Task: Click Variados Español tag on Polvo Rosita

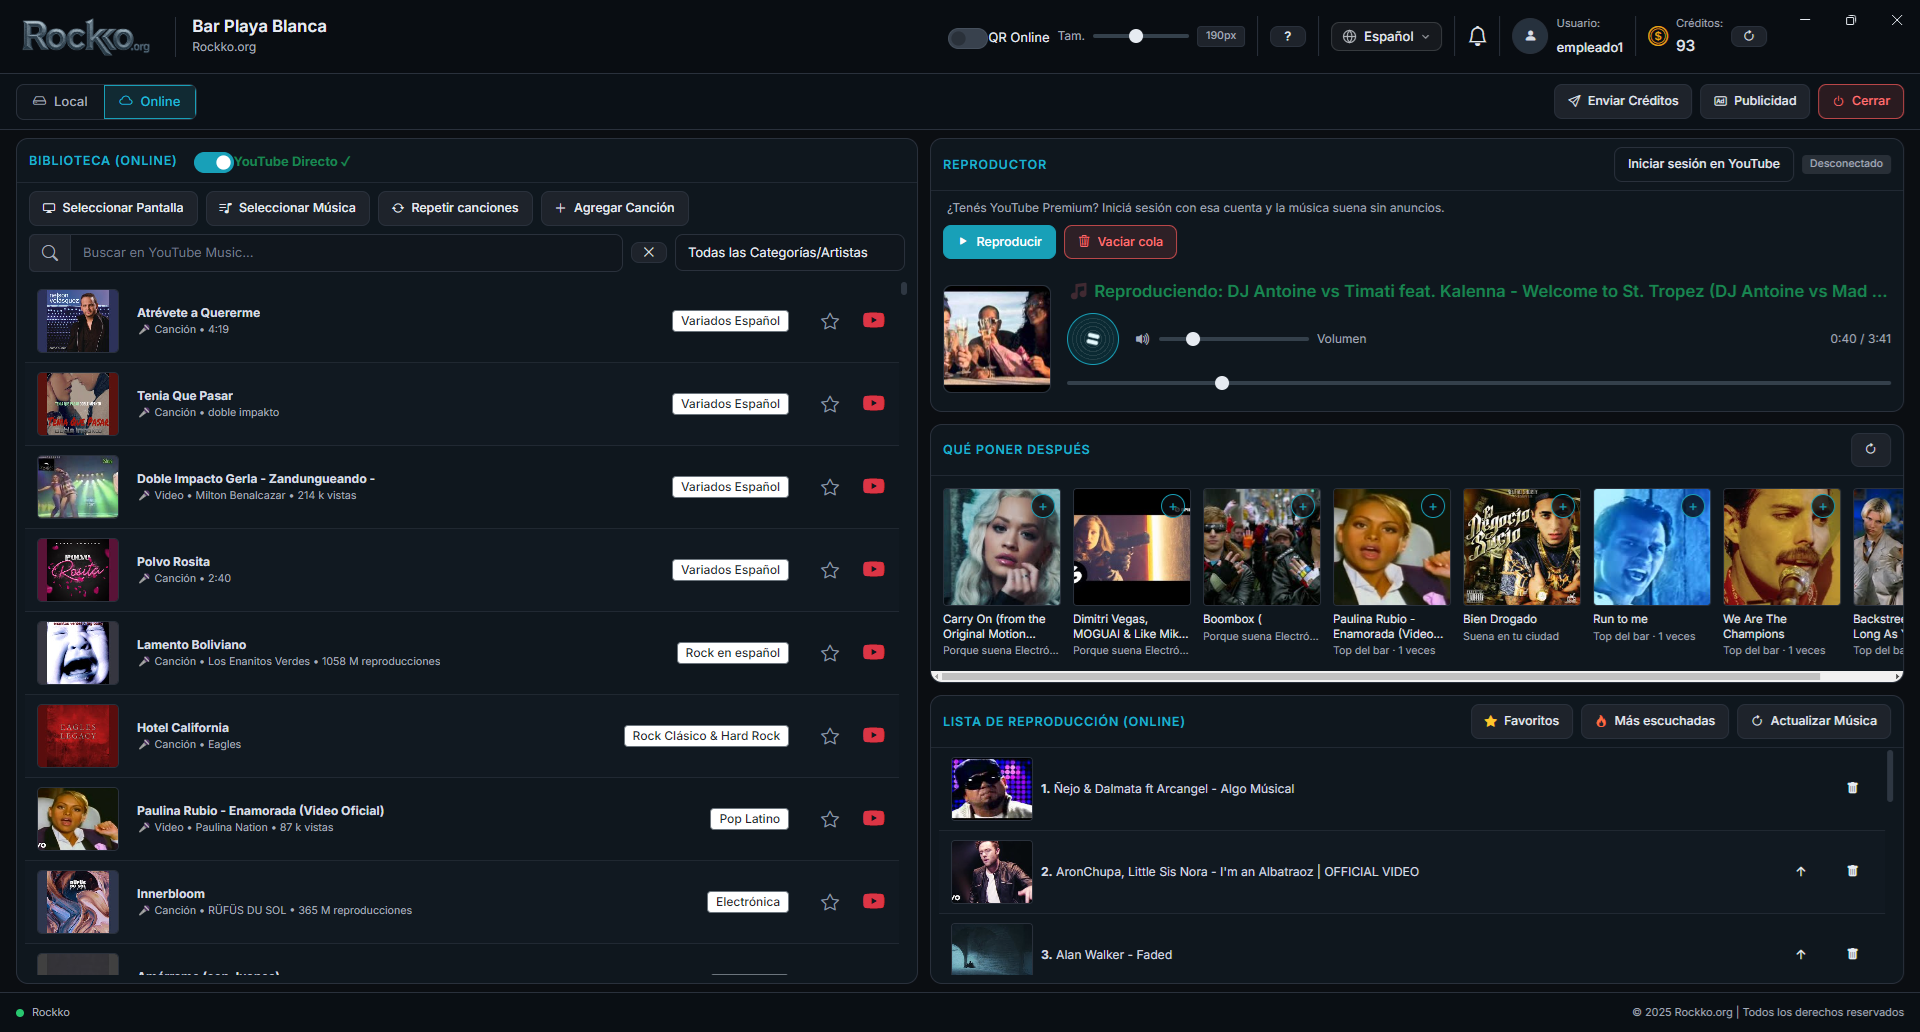Action: 730,570
